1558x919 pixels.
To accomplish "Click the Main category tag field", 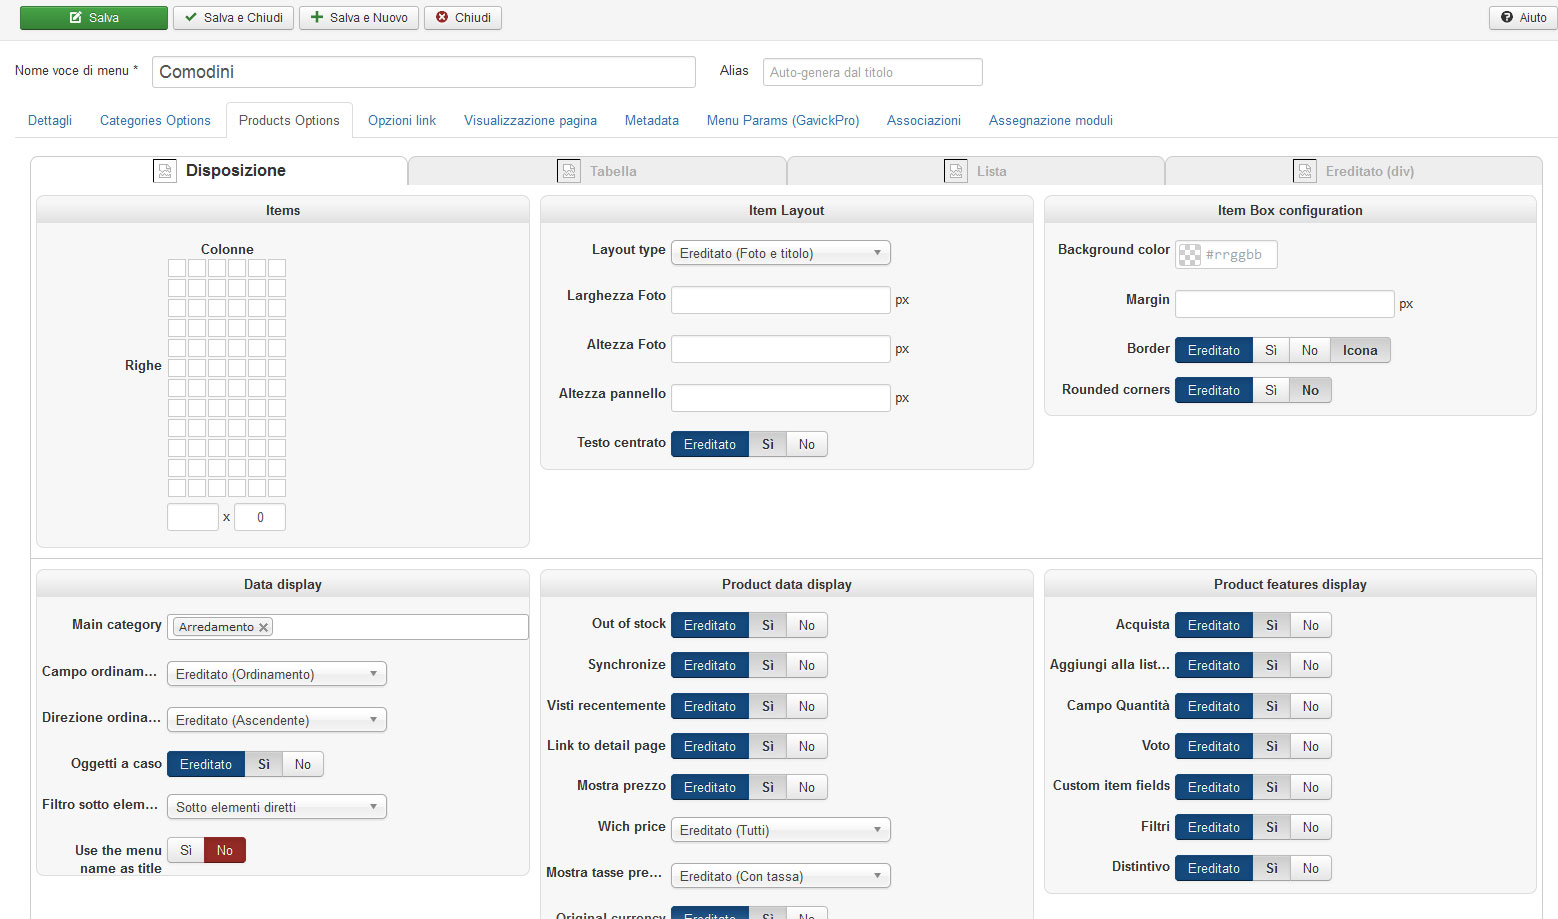I will (348, 627).
